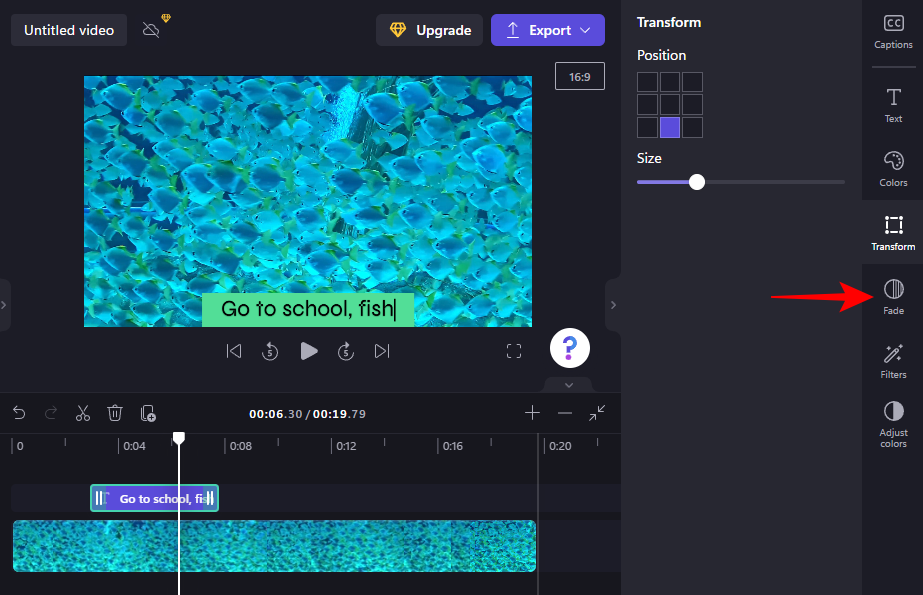The width and height of the screenshot is (923, 595).
Task: Collapse the right property panel
Action: click(613, 304)
